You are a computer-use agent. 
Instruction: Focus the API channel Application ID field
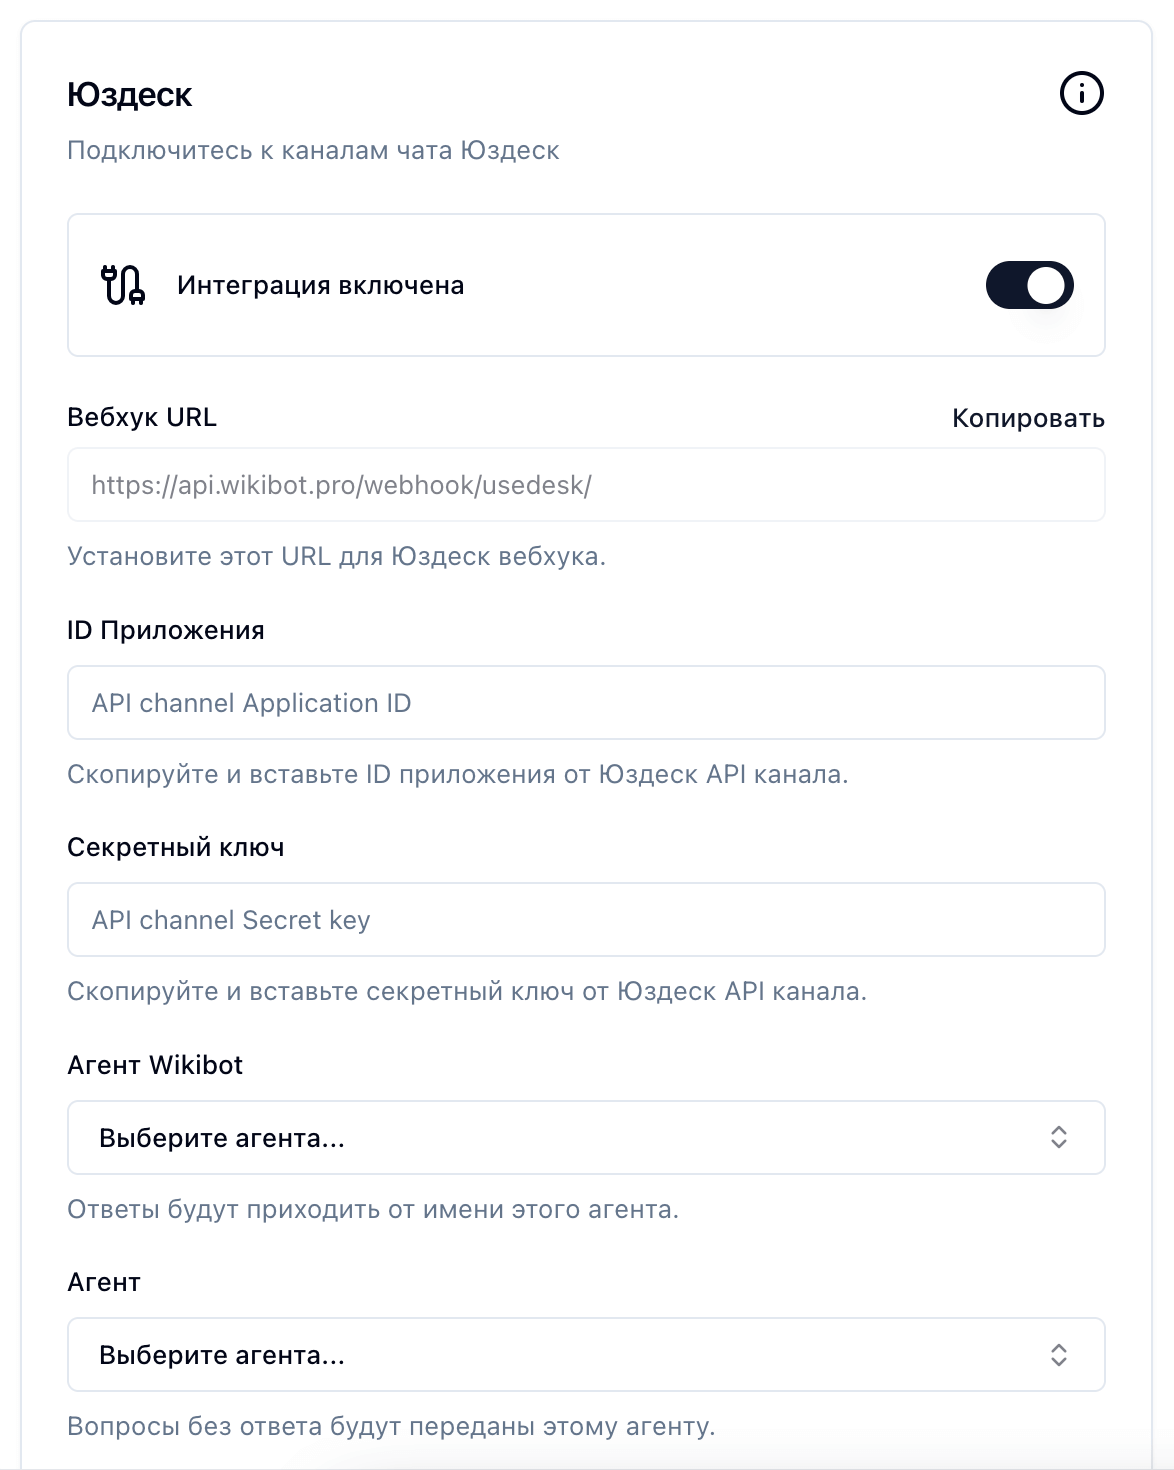[x=586, y=703]
